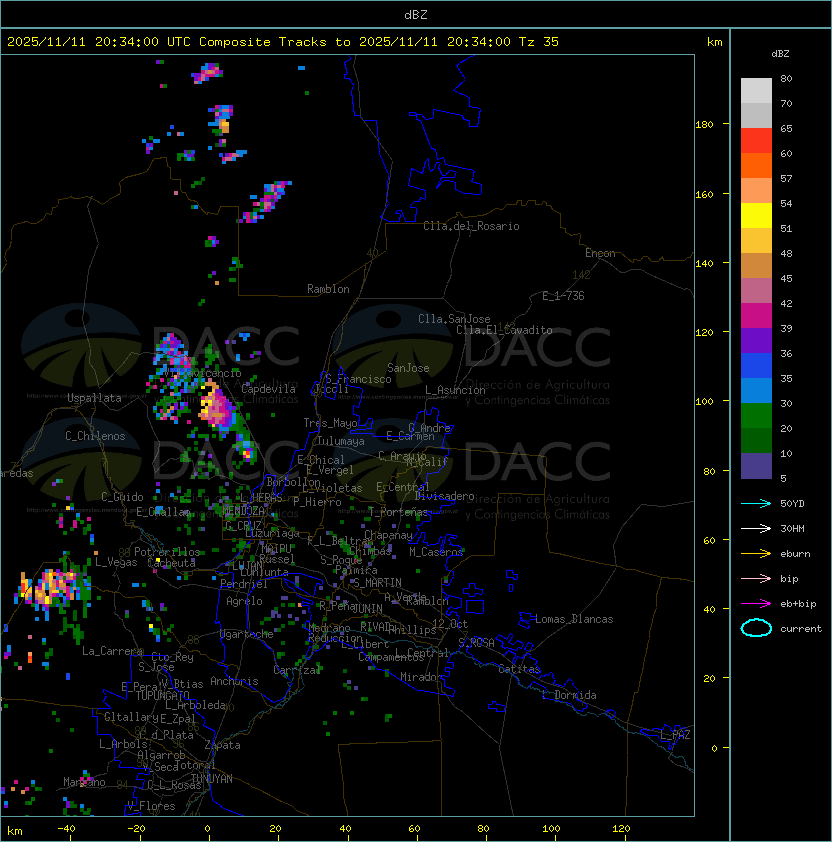Click the Cacheuta label
Screen dimensions: 832x842
click(171, 563)
